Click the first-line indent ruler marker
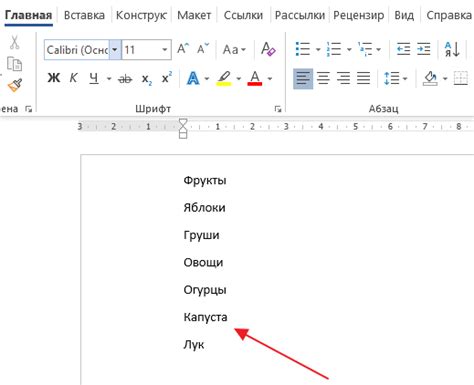 click(183, 122)
